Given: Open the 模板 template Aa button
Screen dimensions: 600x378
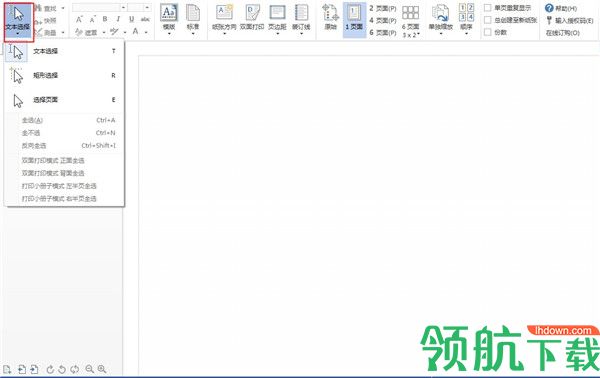Looking at the screenshot, I should click(x=169, y=20).
